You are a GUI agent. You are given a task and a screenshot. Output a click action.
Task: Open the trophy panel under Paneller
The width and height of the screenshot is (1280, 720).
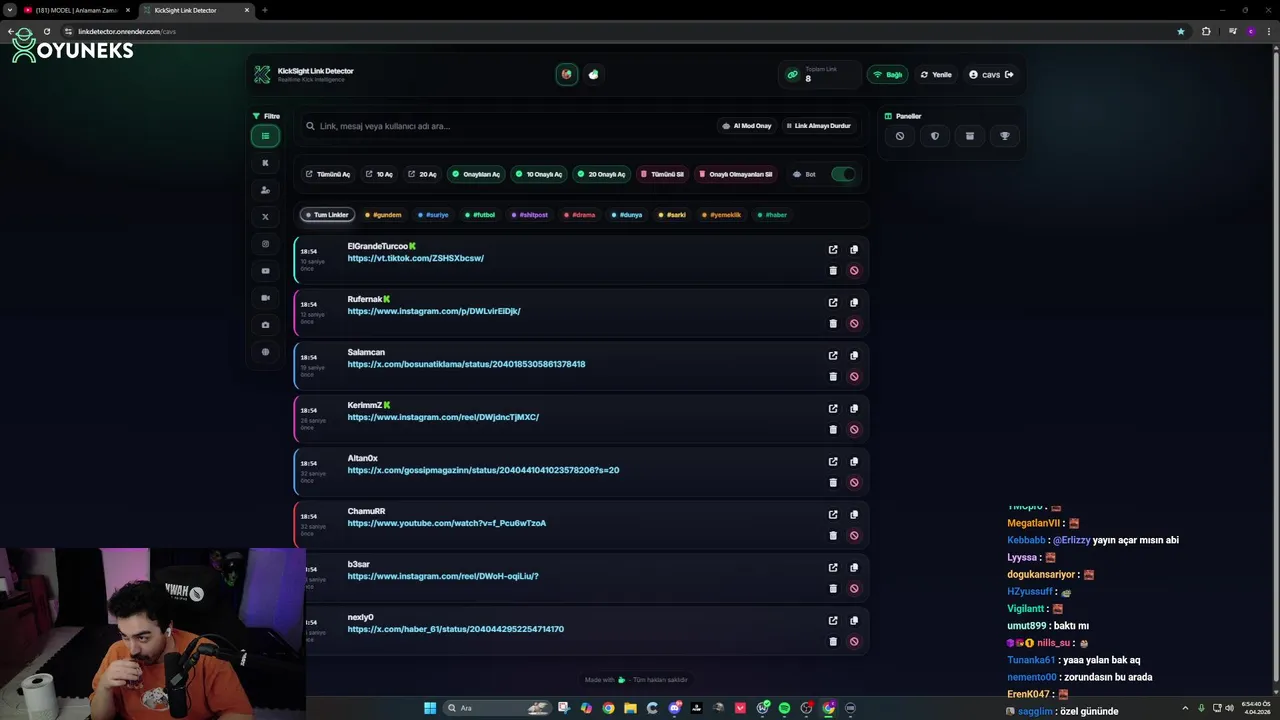coord(1005,136)
